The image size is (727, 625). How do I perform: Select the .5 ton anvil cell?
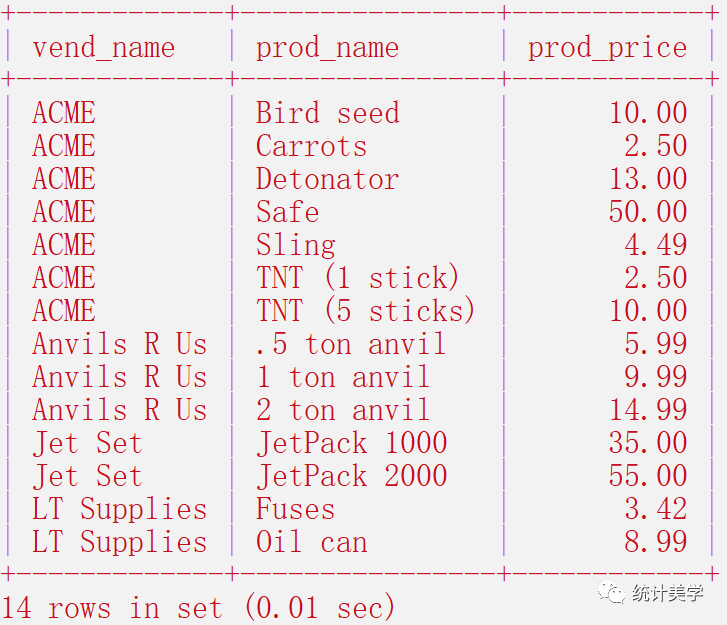click(351, 344)
